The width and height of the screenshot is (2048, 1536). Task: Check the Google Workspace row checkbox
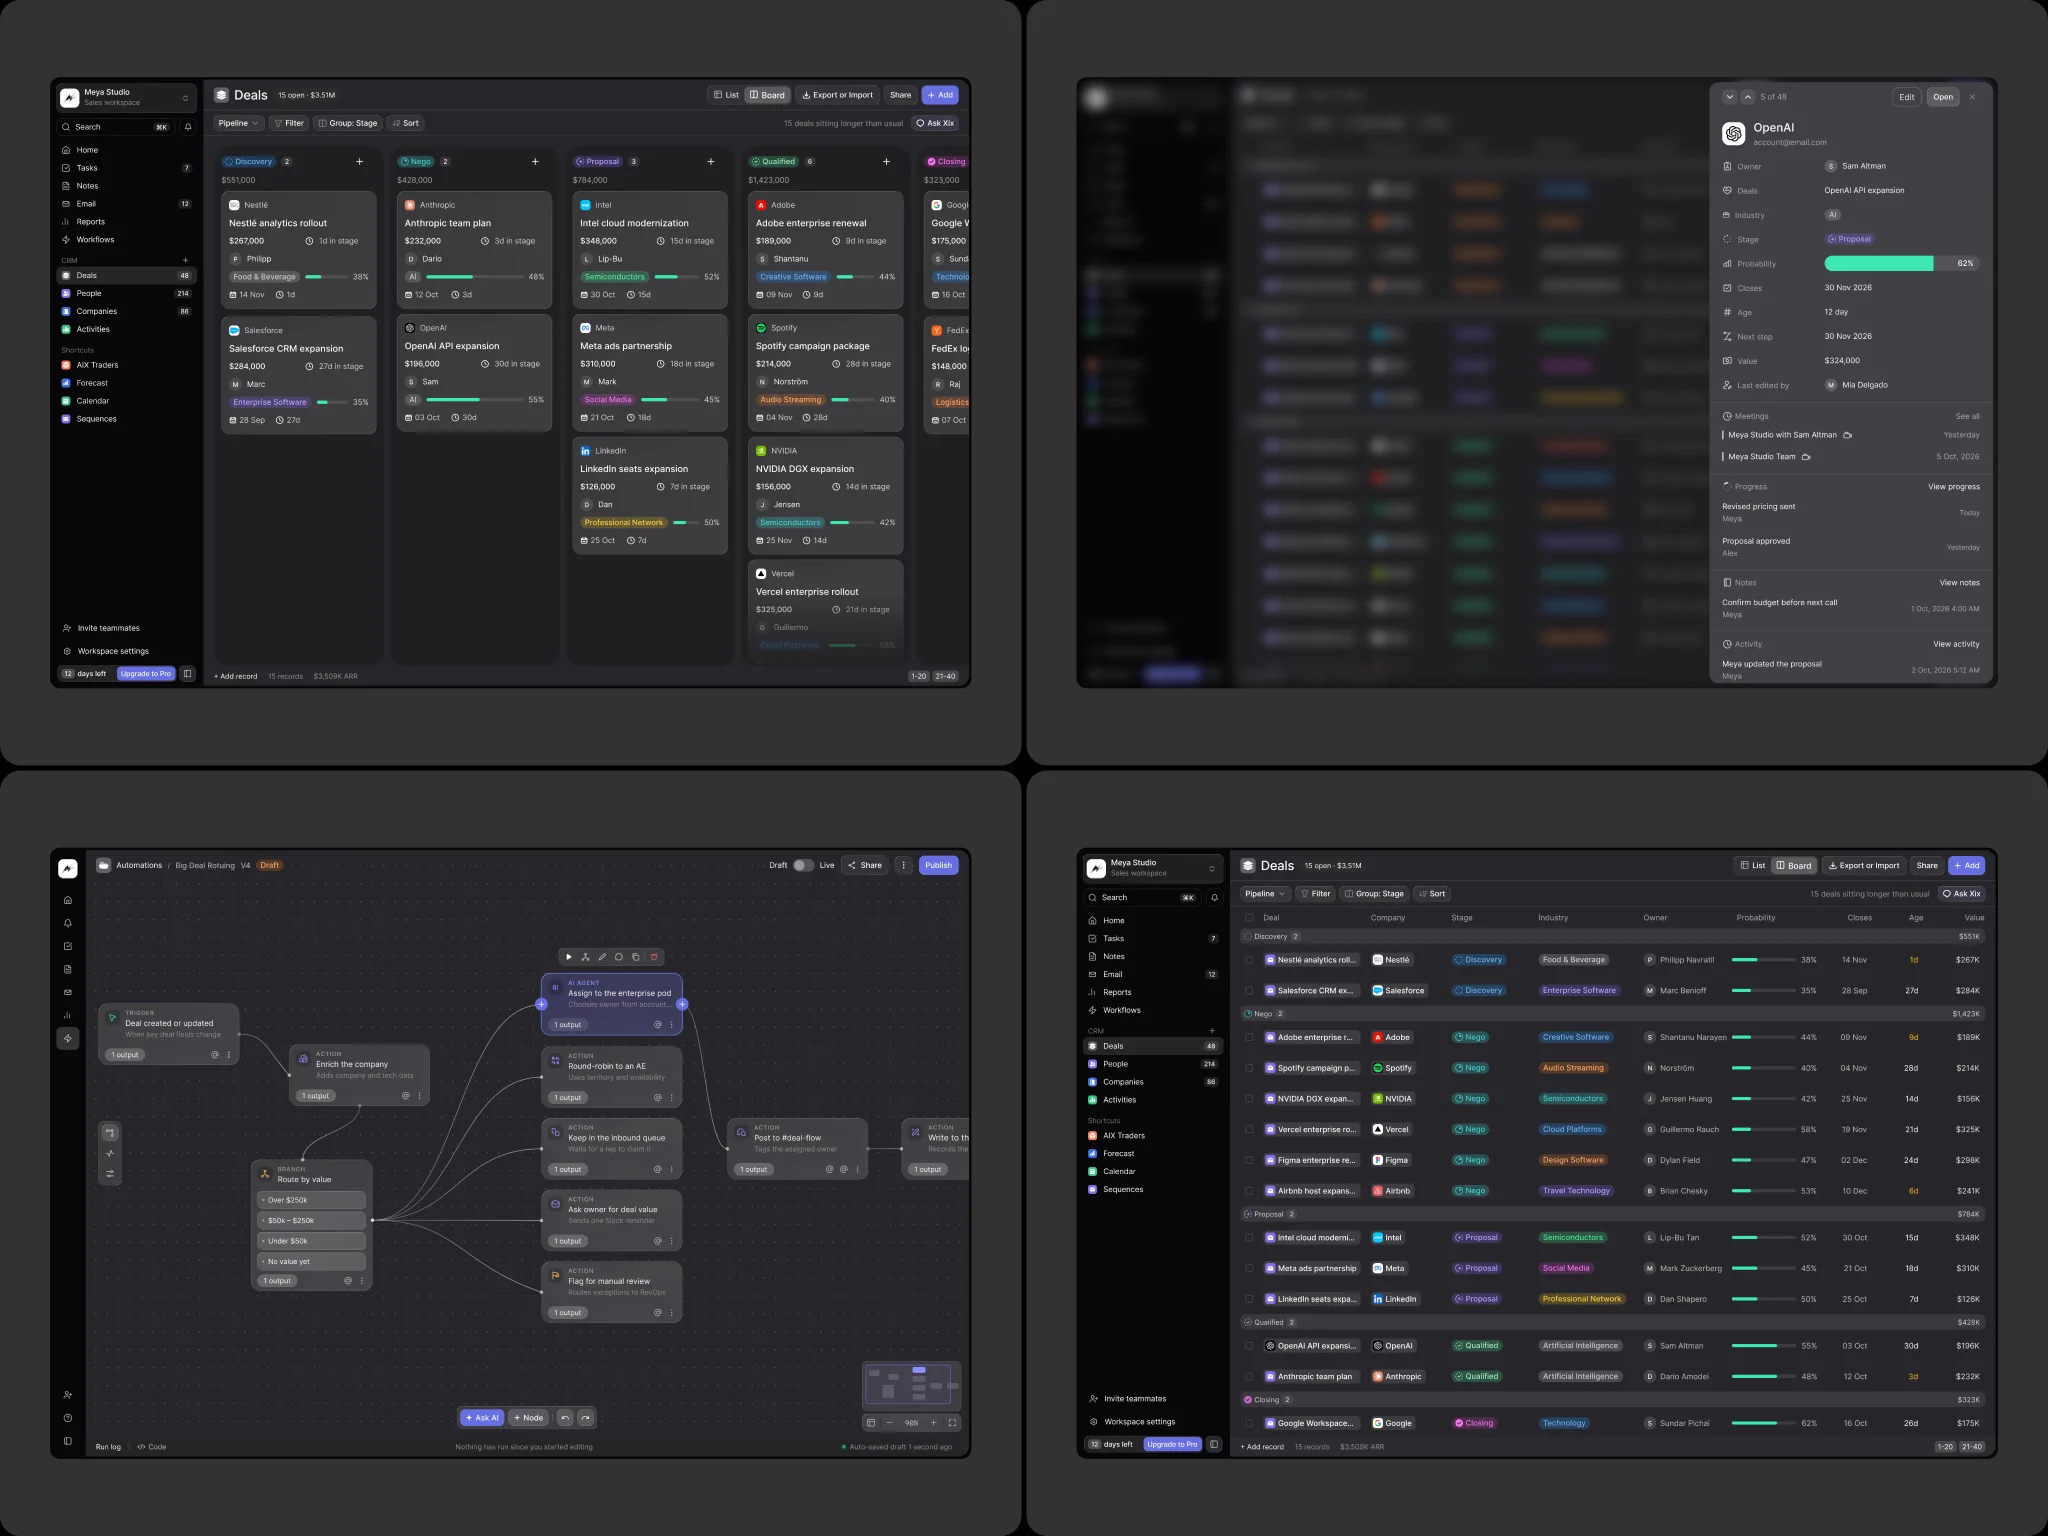pyautogui.click(x=1249, y=1423)
